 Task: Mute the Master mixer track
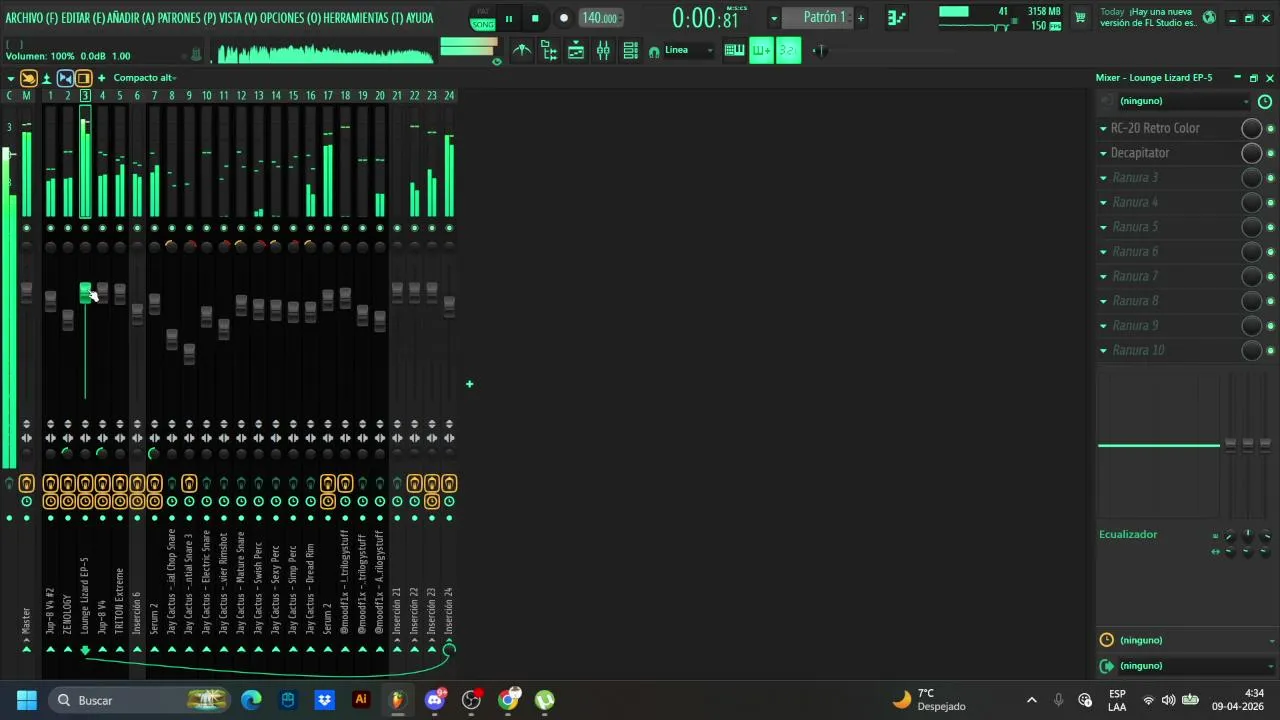tap(26, 228)
